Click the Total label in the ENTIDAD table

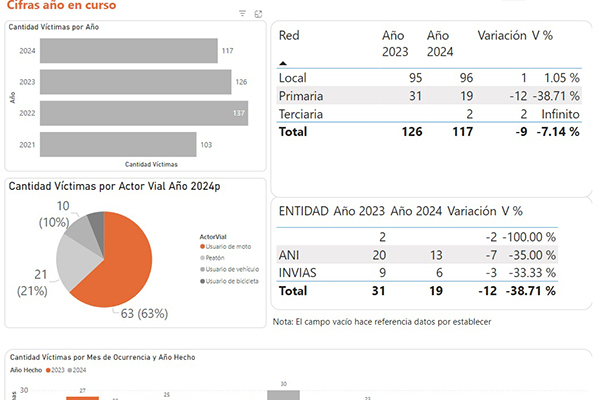pyautogui.click(x=293, y=291)
